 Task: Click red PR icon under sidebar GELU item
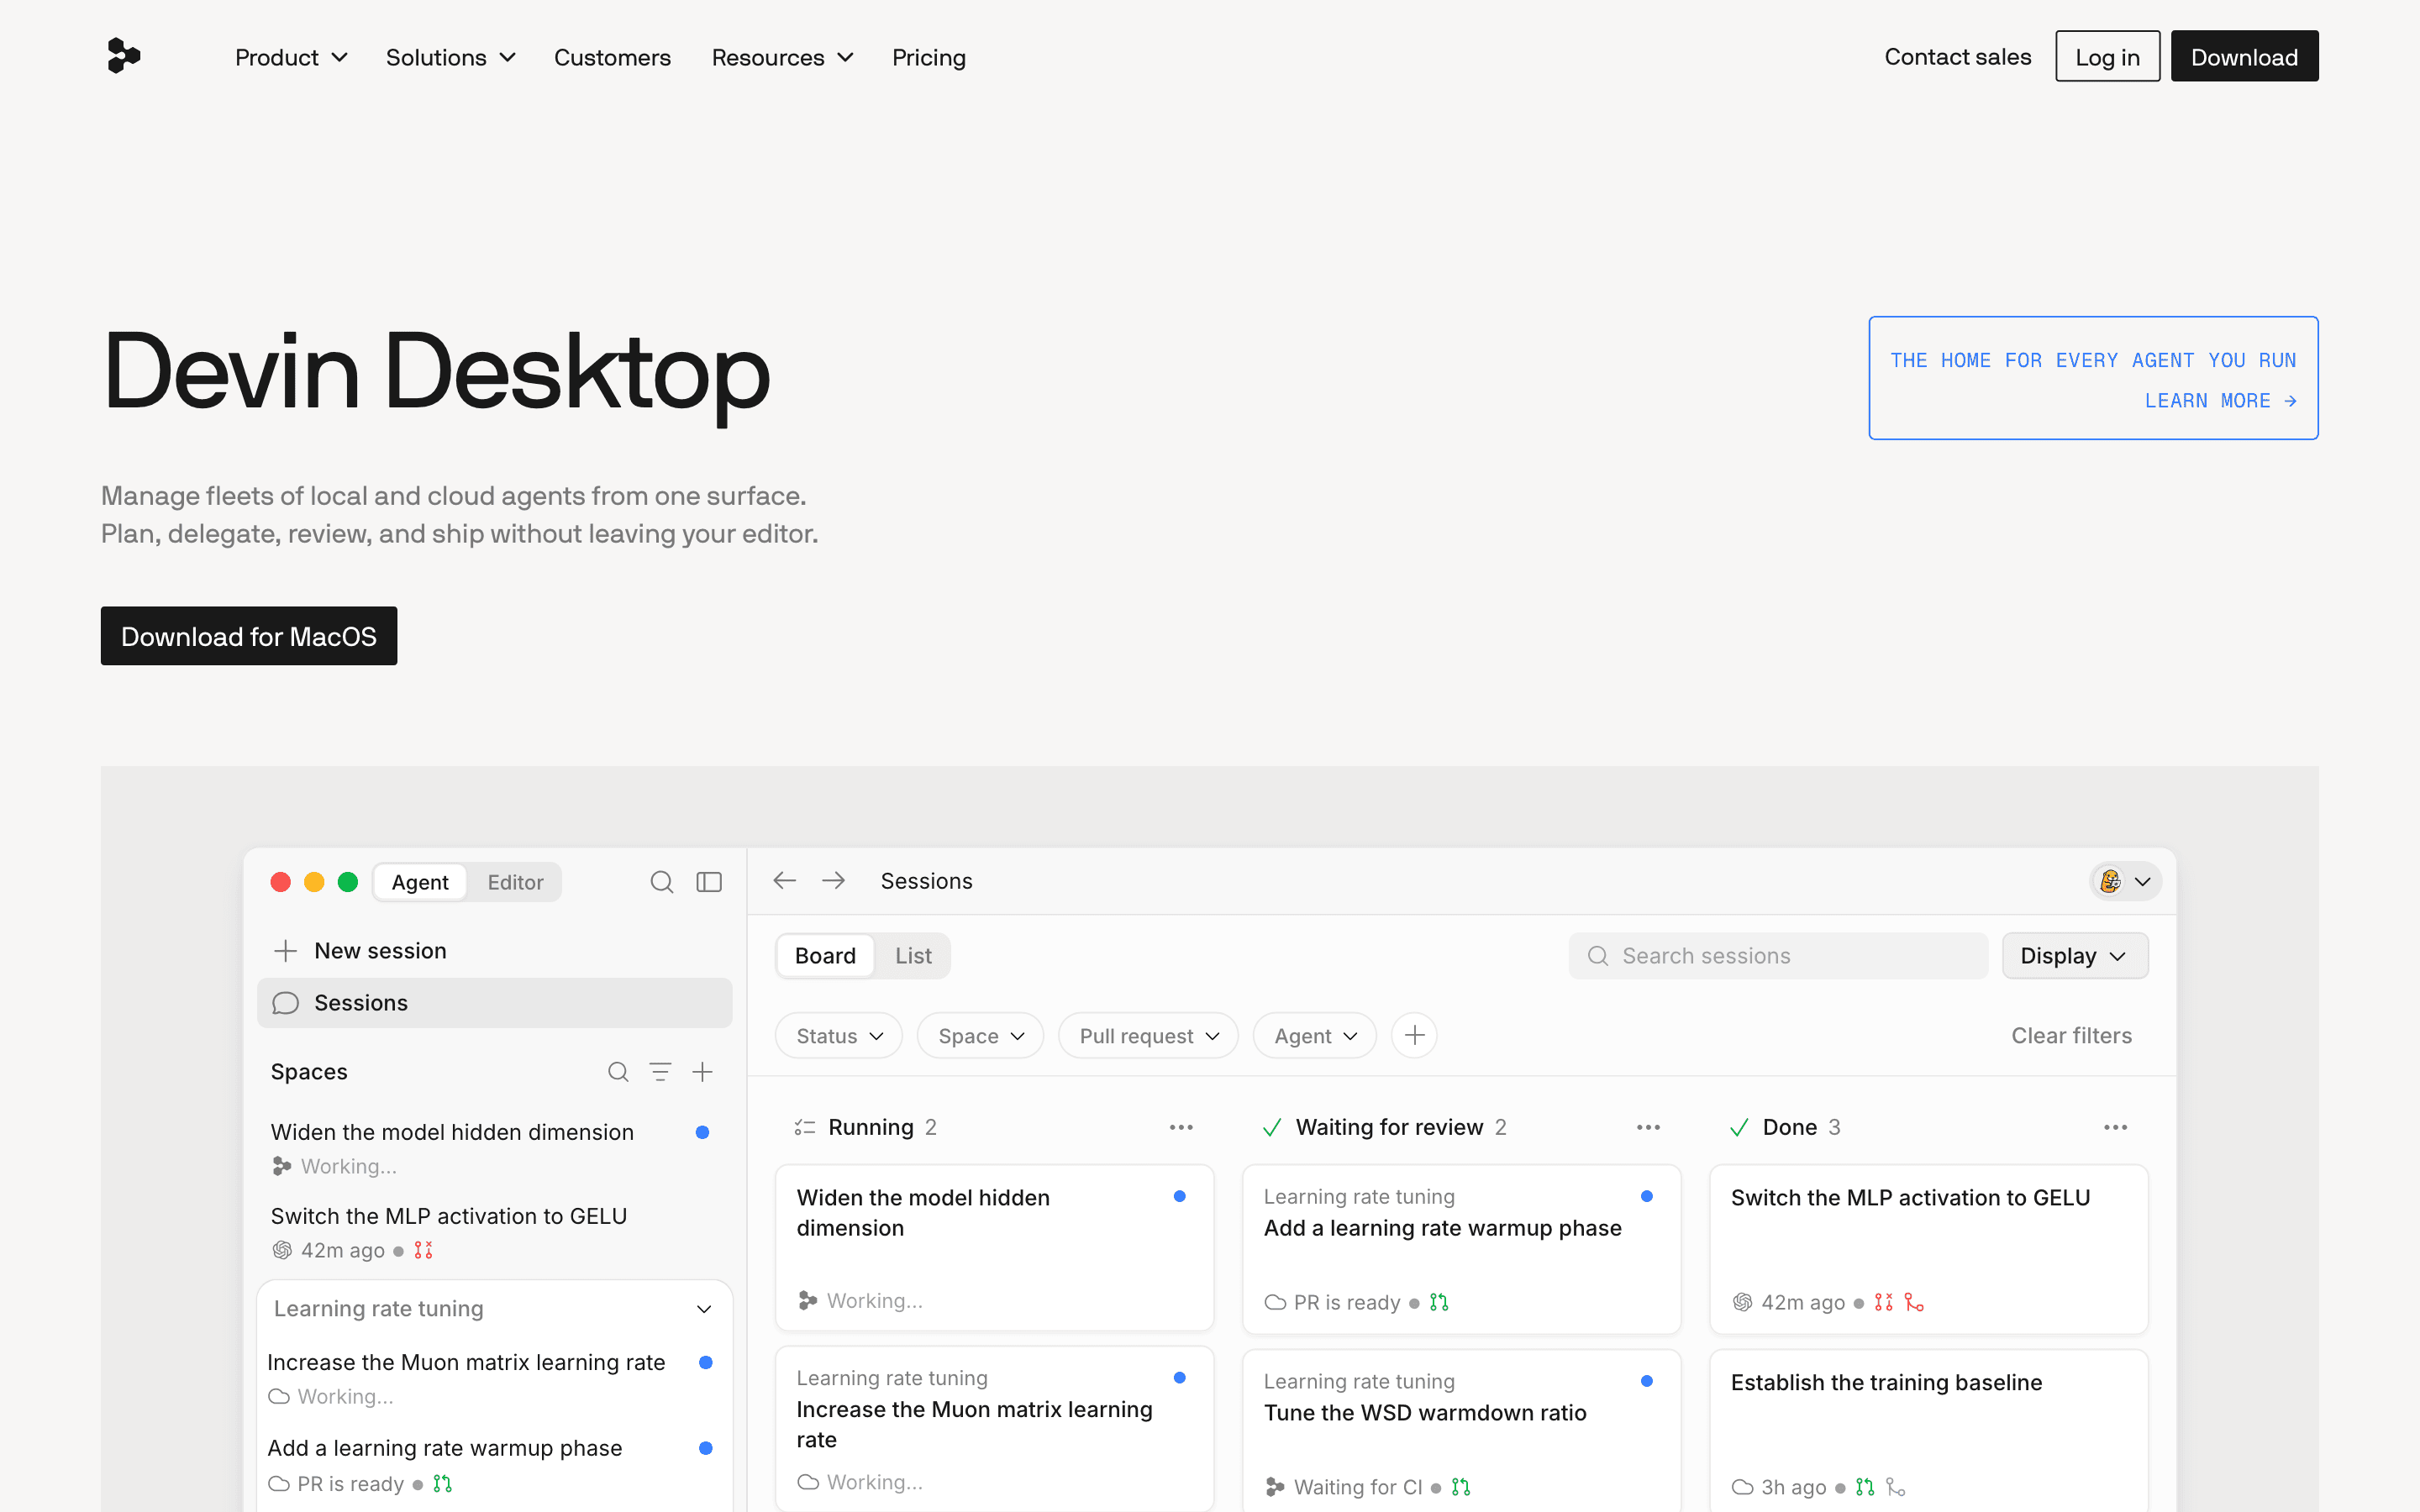[x=423, y=1250]
